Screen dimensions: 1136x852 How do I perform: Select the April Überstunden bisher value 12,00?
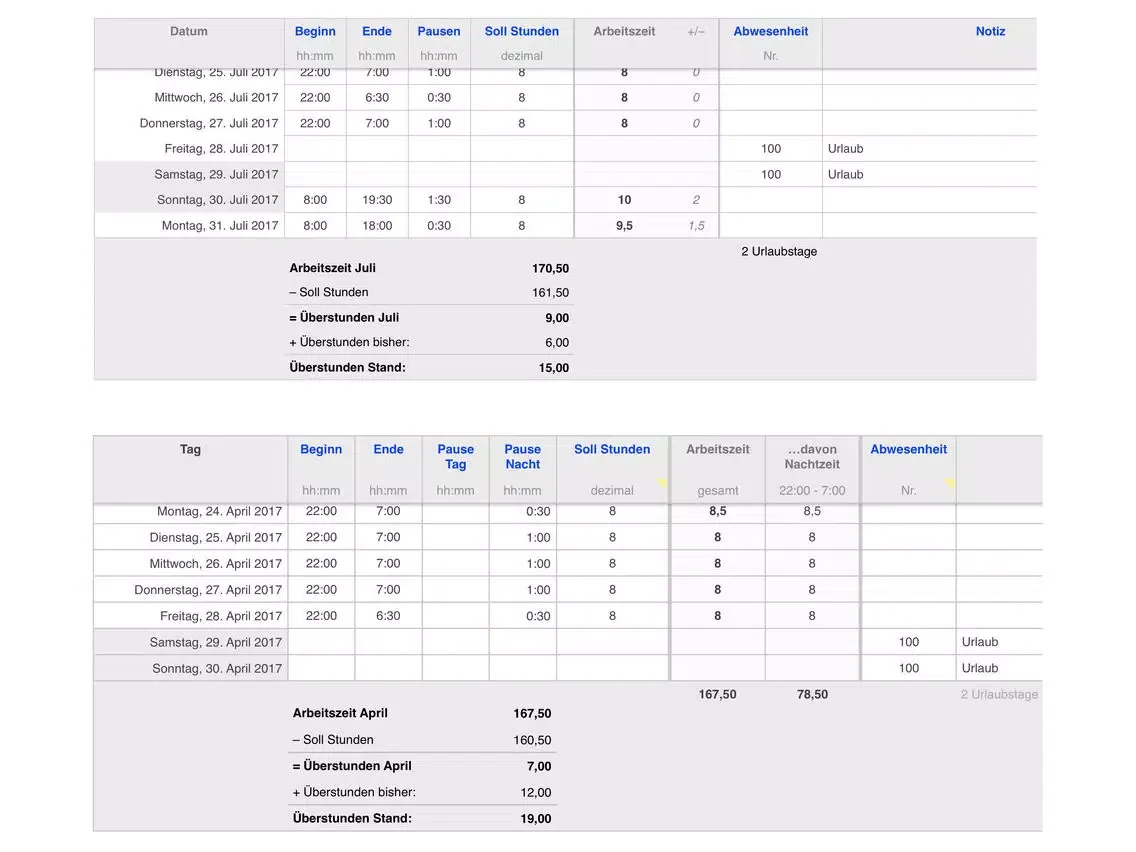tap(536, 793)
